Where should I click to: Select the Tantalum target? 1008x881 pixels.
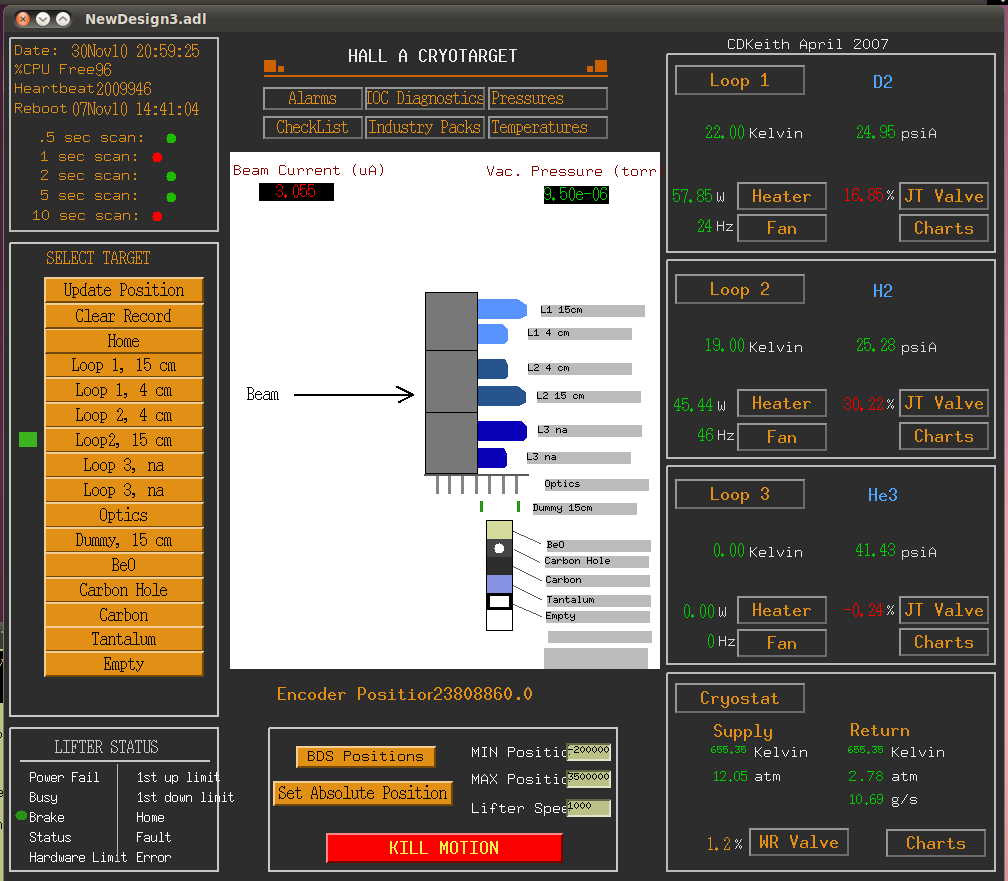point(124,639)
